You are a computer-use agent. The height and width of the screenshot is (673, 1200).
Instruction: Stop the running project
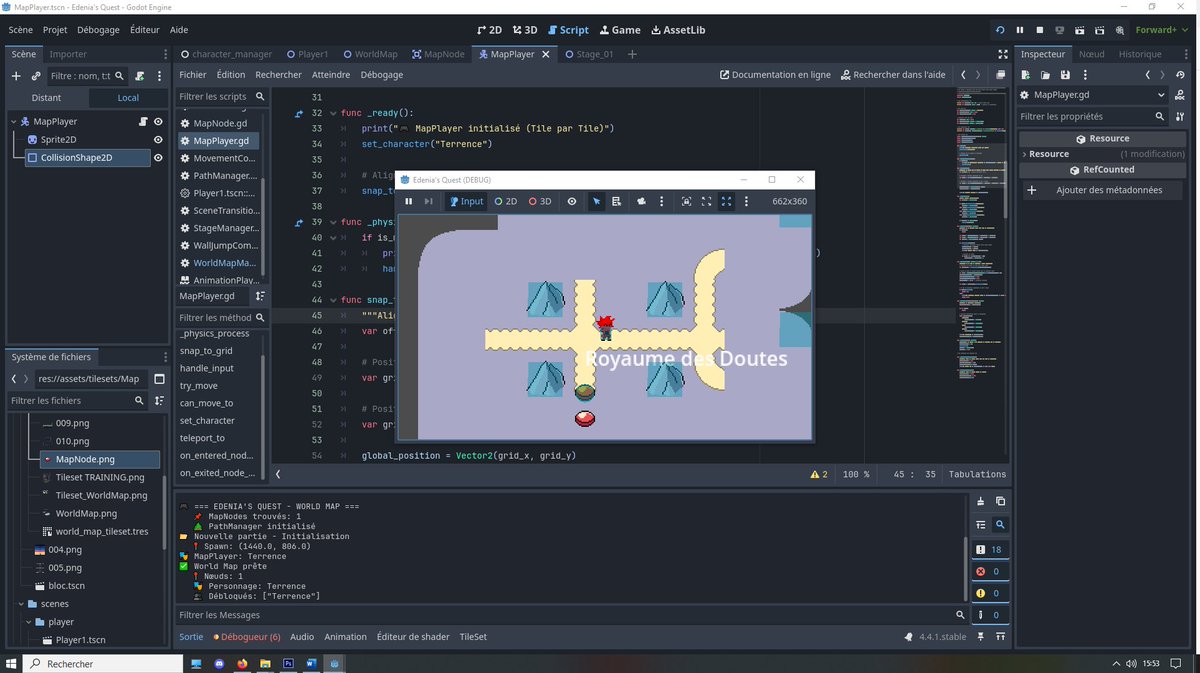click(1040, 30)
